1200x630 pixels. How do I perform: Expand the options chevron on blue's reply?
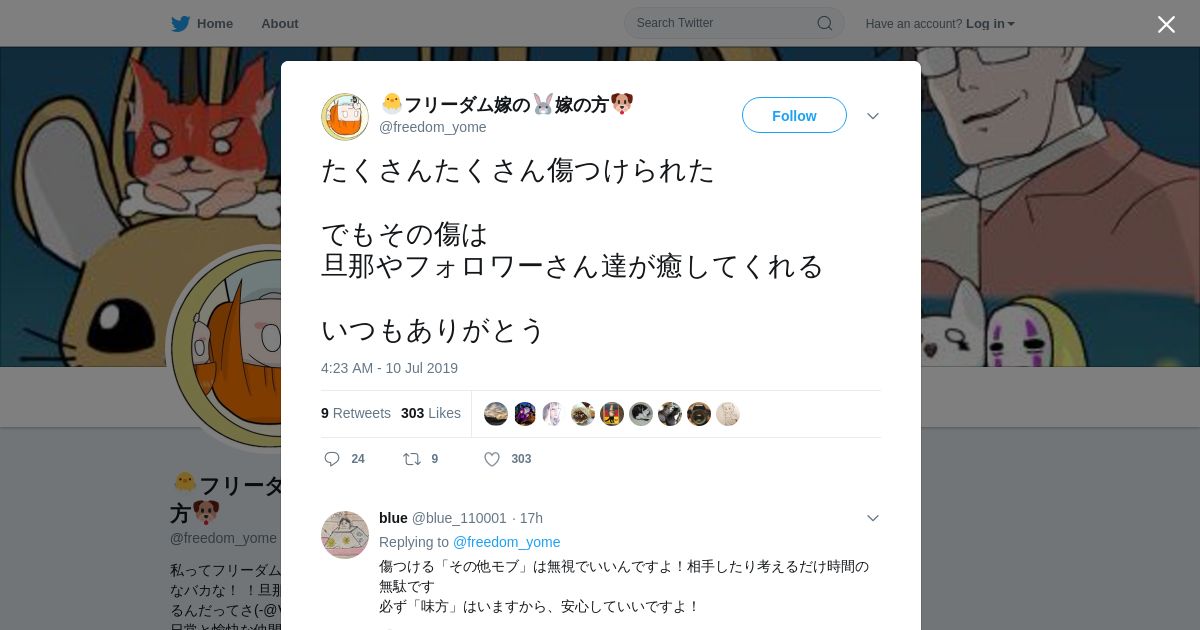873,518
